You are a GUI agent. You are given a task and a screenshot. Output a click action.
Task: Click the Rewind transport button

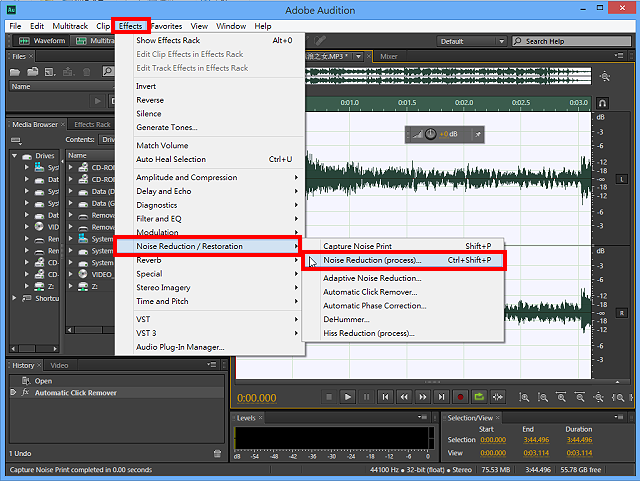point(404,397)
